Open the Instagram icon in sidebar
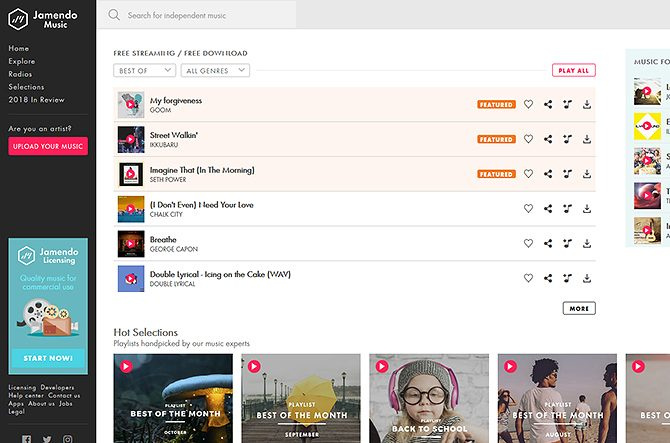This screenshot has height=443, width=670. pyautogui.click(x=68, y=438)
